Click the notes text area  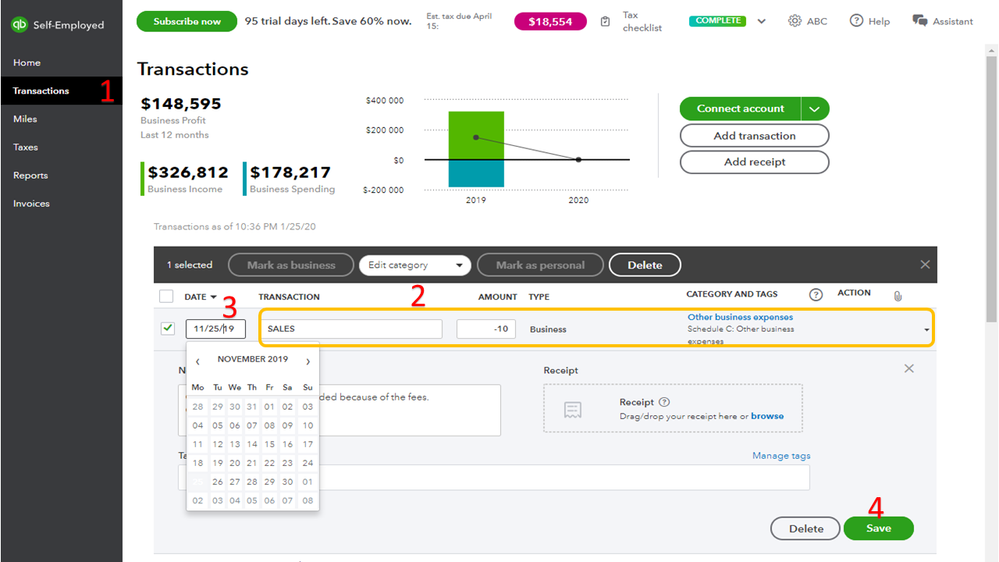point(339,410)
